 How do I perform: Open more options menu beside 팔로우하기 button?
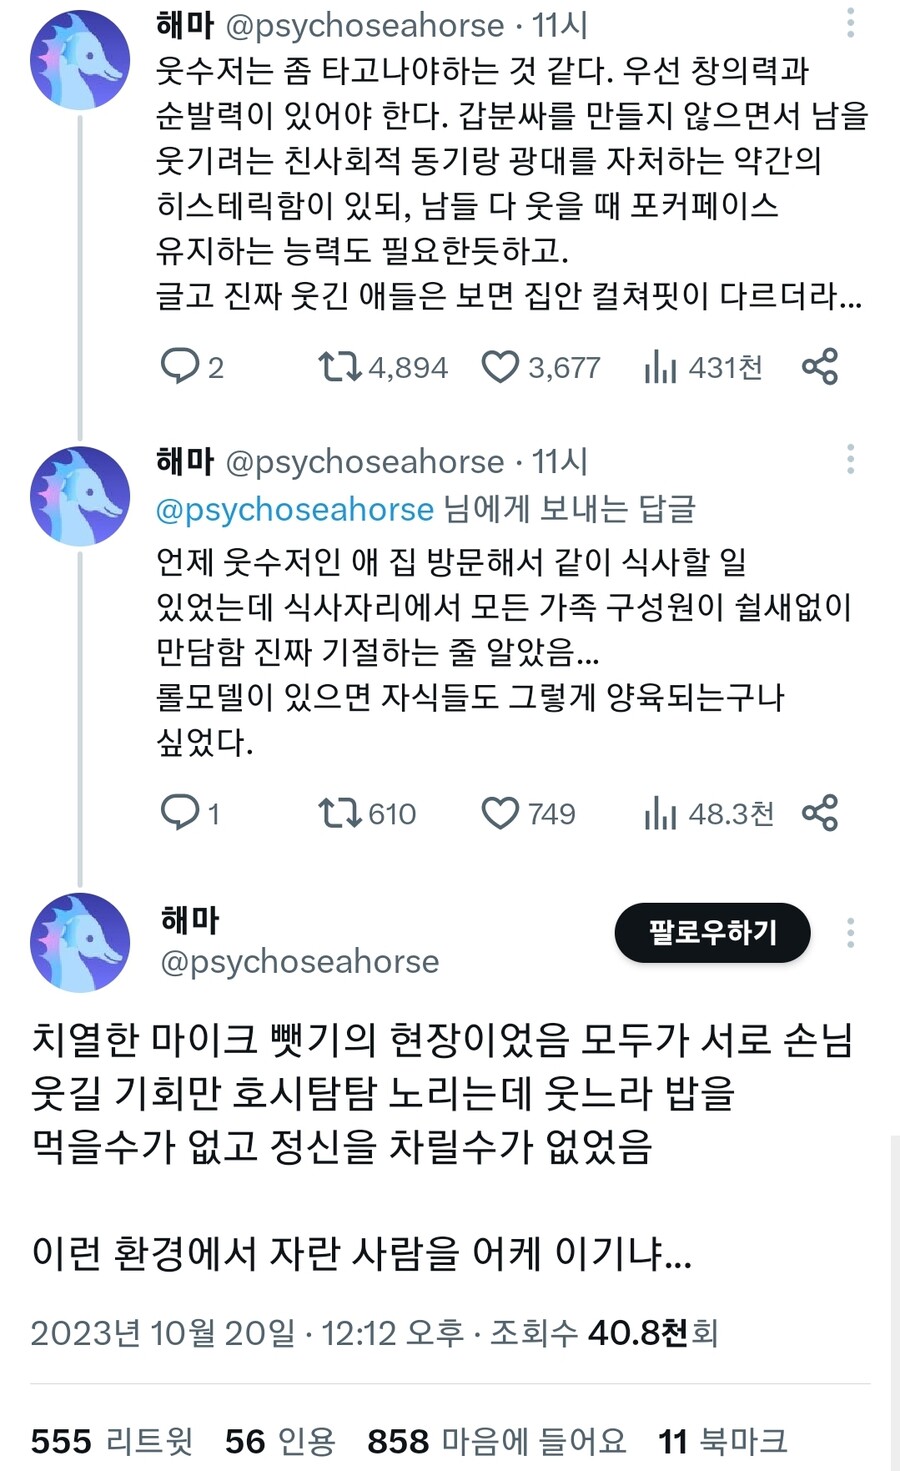850,932
